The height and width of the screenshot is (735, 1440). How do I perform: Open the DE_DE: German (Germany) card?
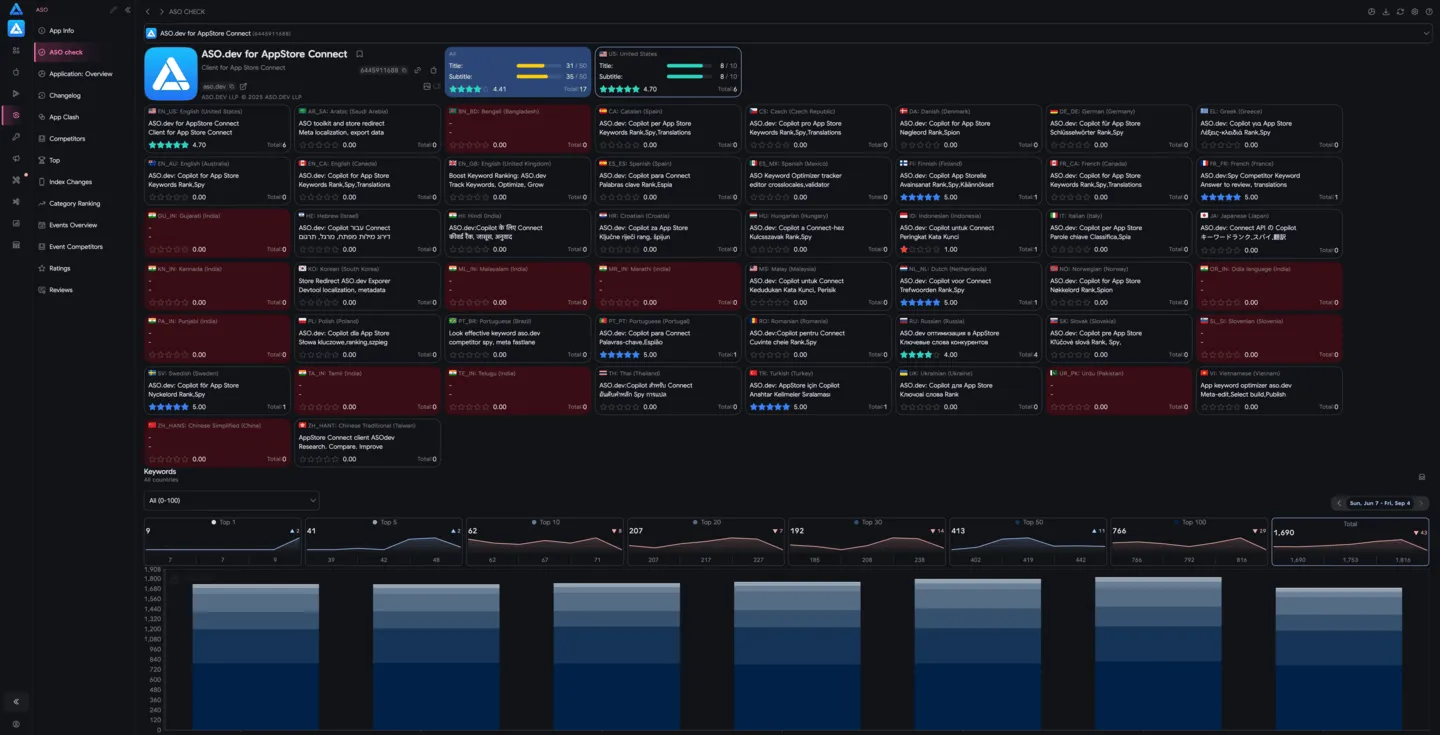1119,128
